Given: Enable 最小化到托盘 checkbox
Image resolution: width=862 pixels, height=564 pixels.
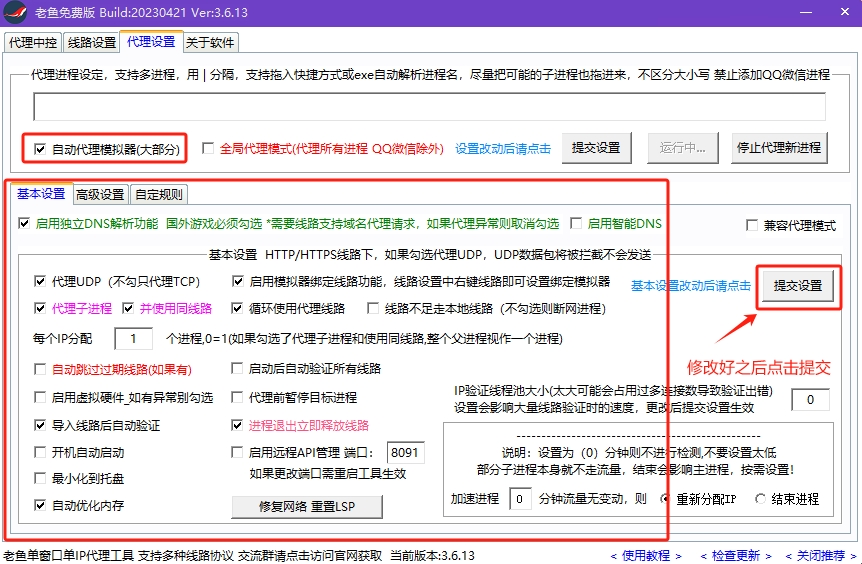Looking at the screenshot, I should (40, 478).
